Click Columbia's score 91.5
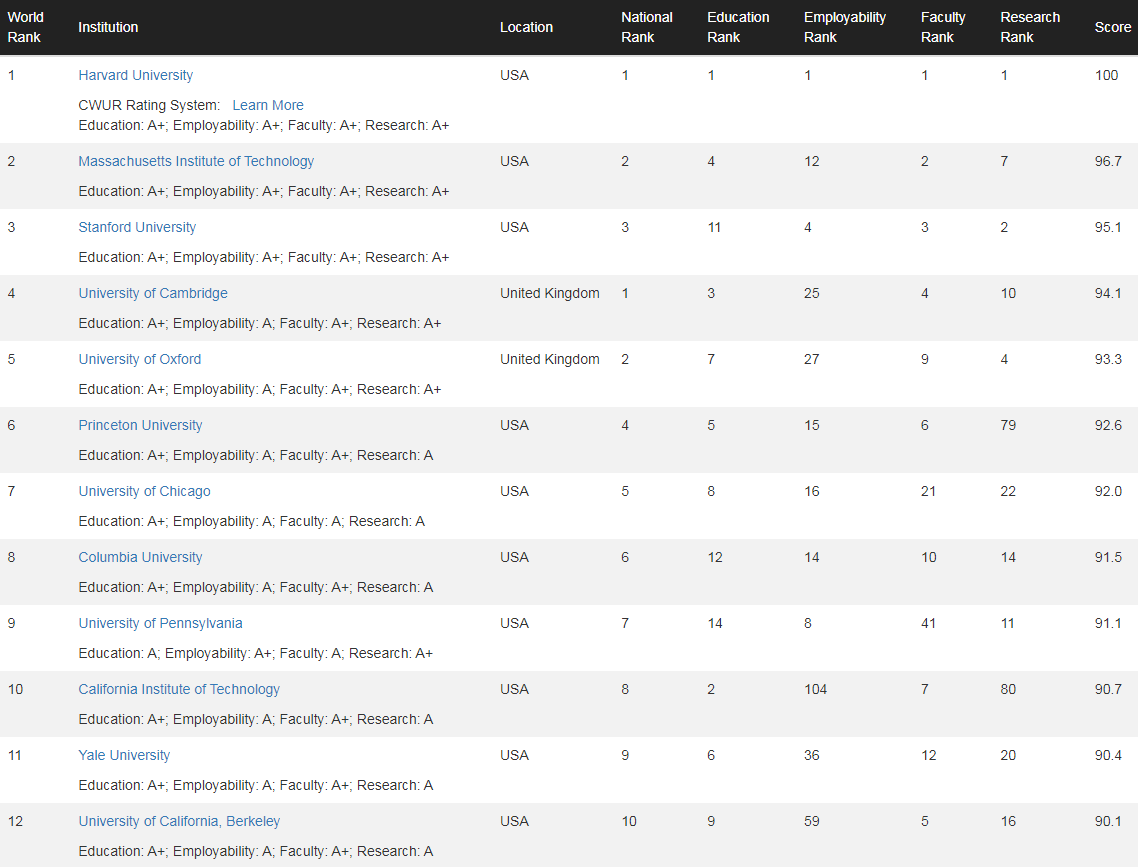The image size is (1138, 867). 1108,557
